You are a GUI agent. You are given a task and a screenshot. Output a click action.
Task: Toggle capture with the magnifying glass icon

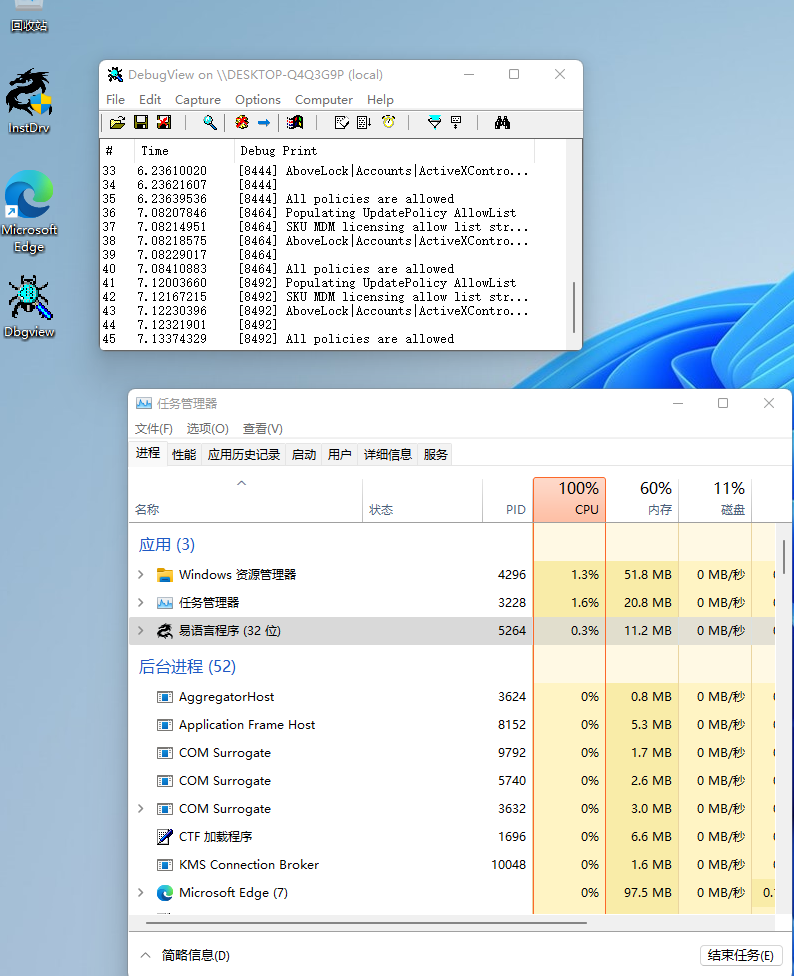210,122
